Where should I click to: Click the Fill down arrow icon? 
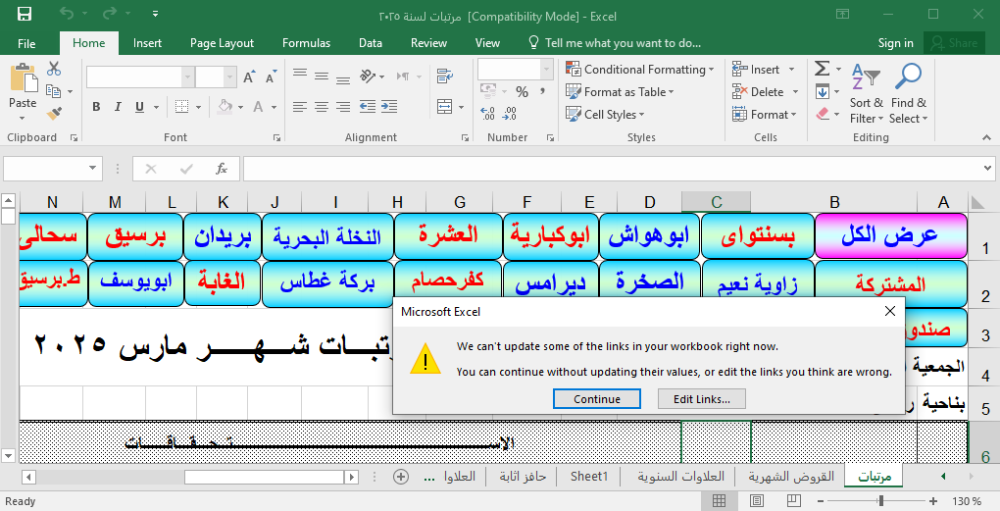[822, 91]
